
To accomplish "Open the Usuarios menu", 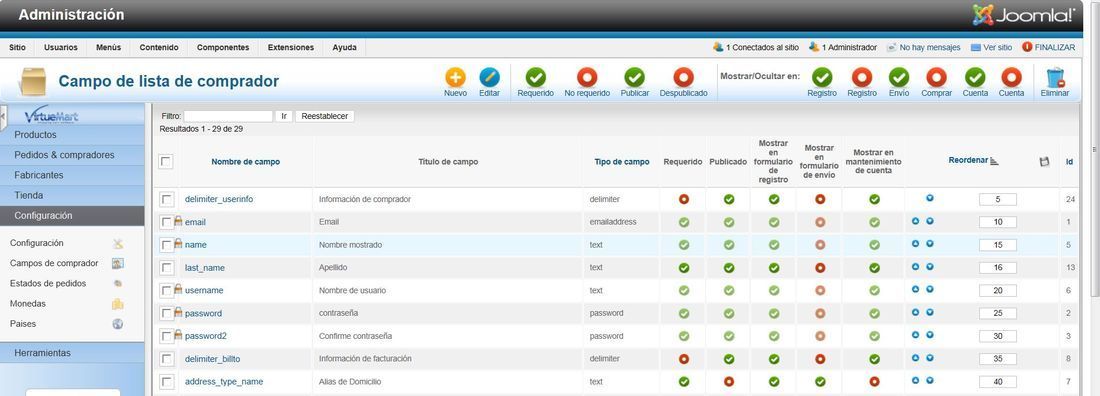I will point(61,48).
